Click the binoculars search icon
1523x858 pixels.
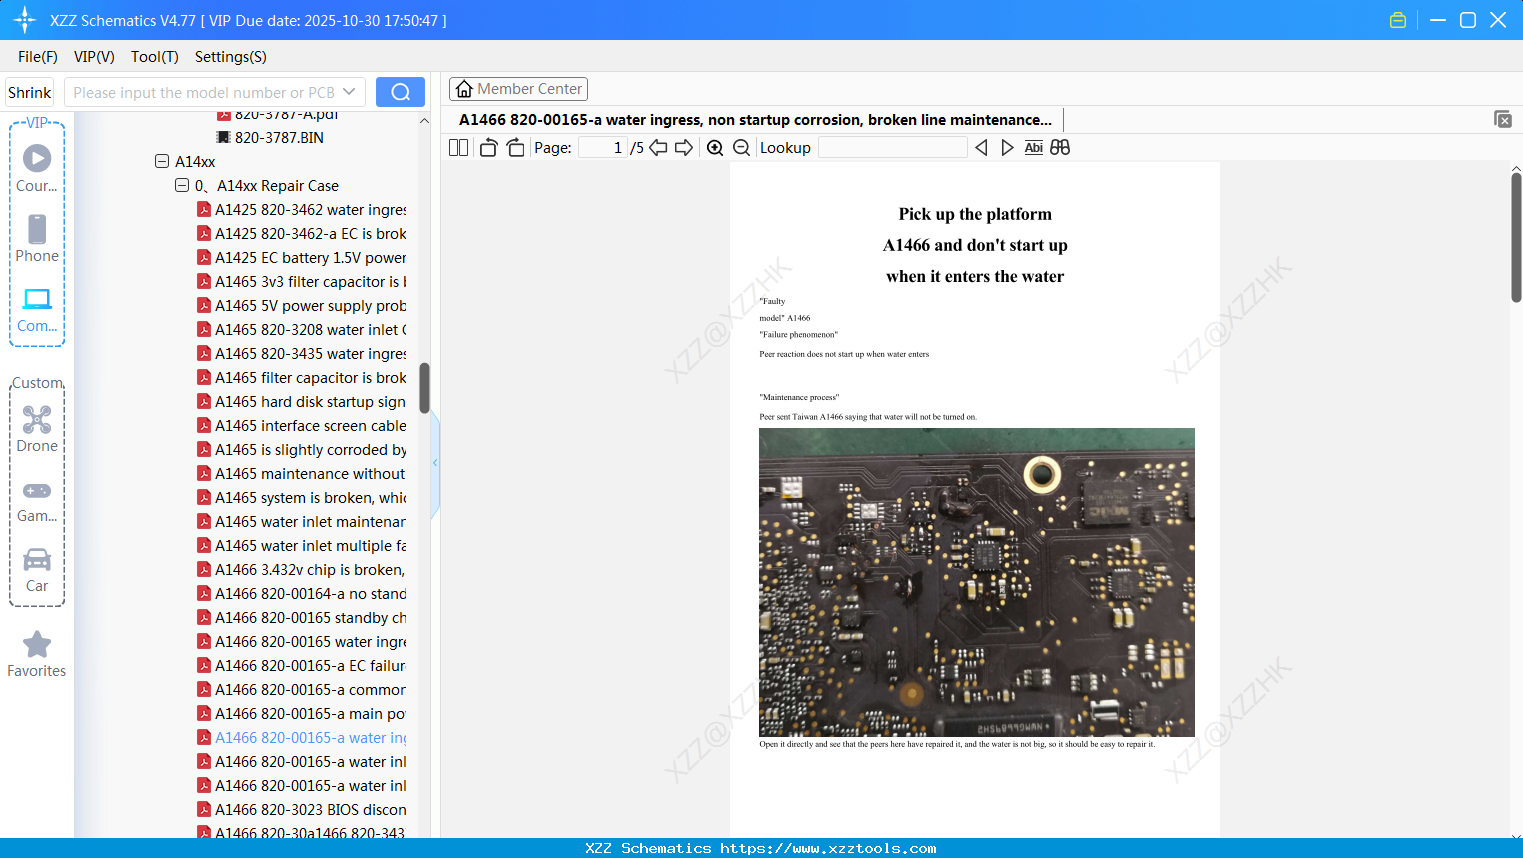click(x=1060, y=148)
